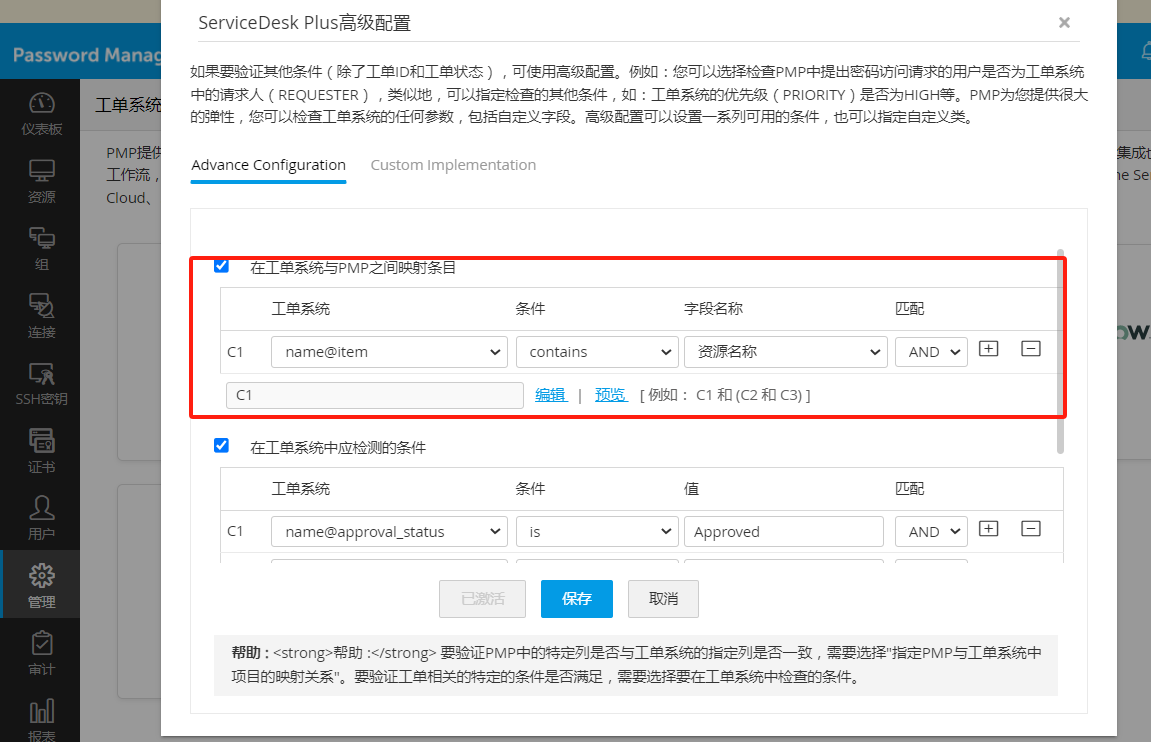
Task: Toggle the 在工单系统中应检测的条件 checkbox
Action: pos(221,445)
